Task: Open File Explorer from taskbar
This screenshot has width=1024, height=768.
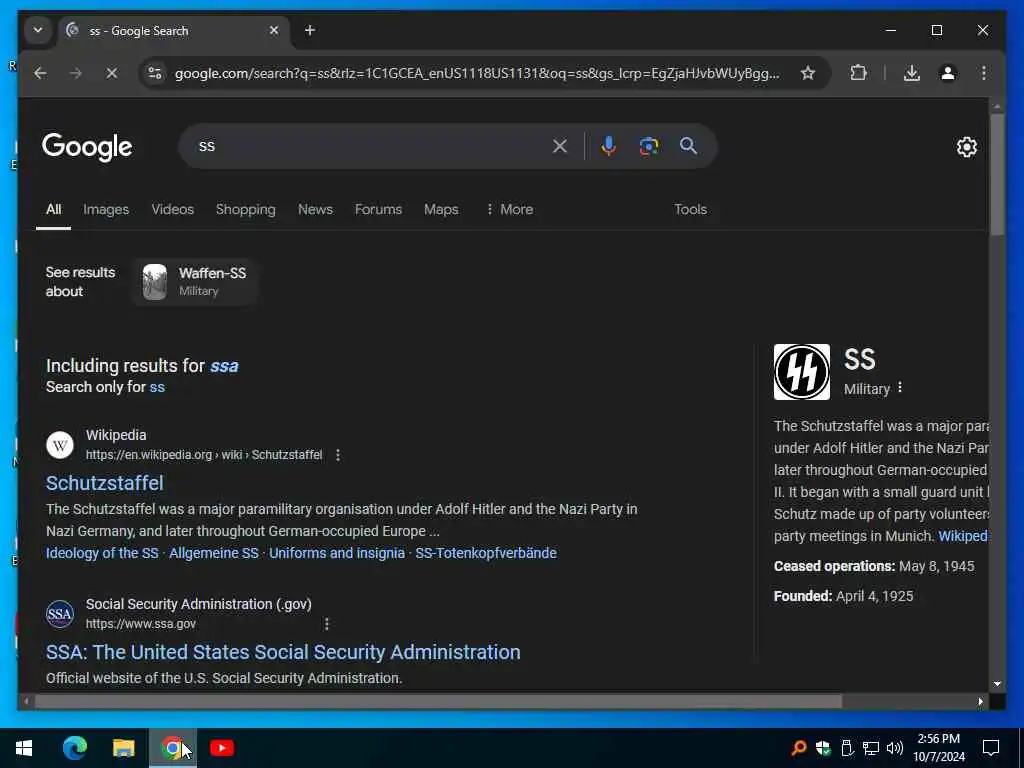Action: pos(123,748)
